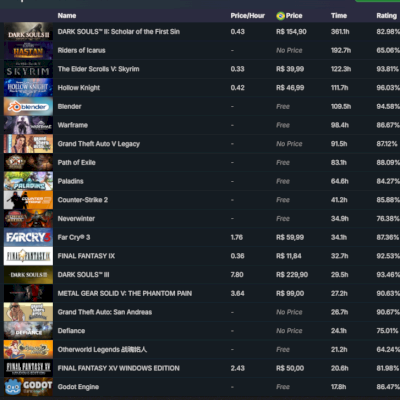Click the R$ 154,90 price cell
The width and height of the screenshot is (400, 400).
tap(291, 32)
